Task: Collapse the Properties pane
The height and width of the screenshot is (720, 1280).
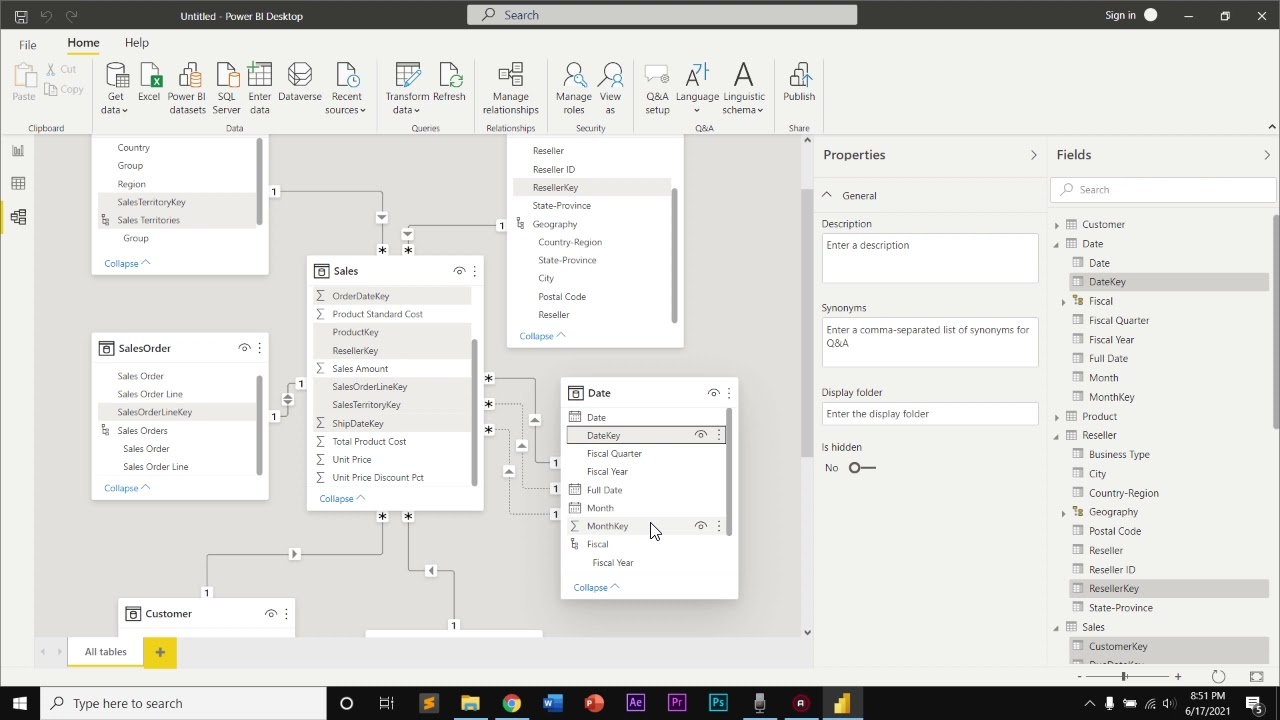Action: coord(1033,155)
